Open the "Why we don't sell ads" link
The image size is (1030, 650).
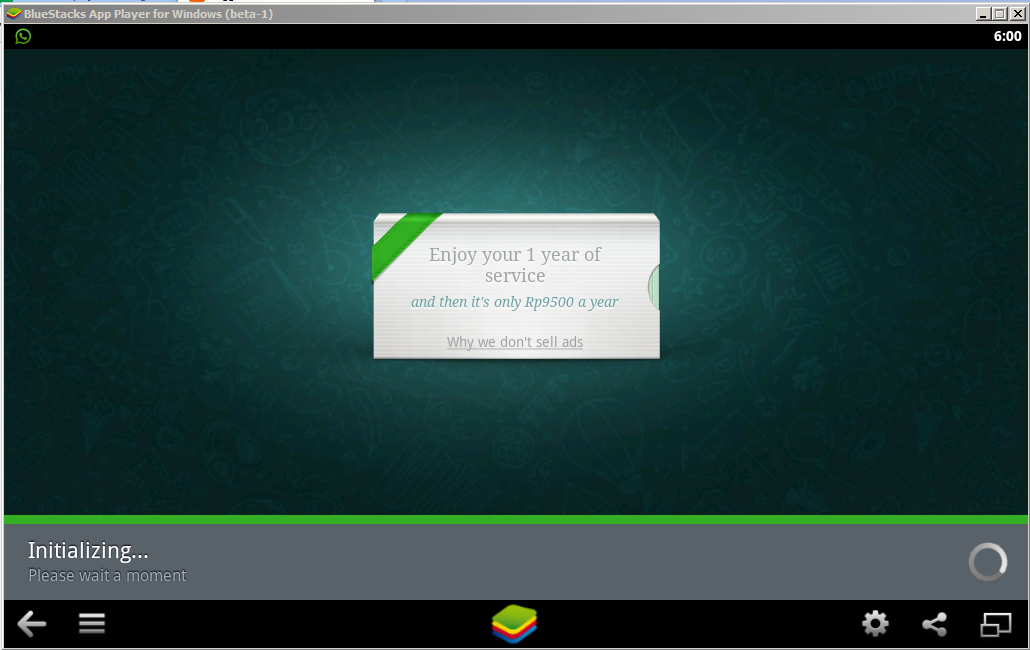point(515,342)
